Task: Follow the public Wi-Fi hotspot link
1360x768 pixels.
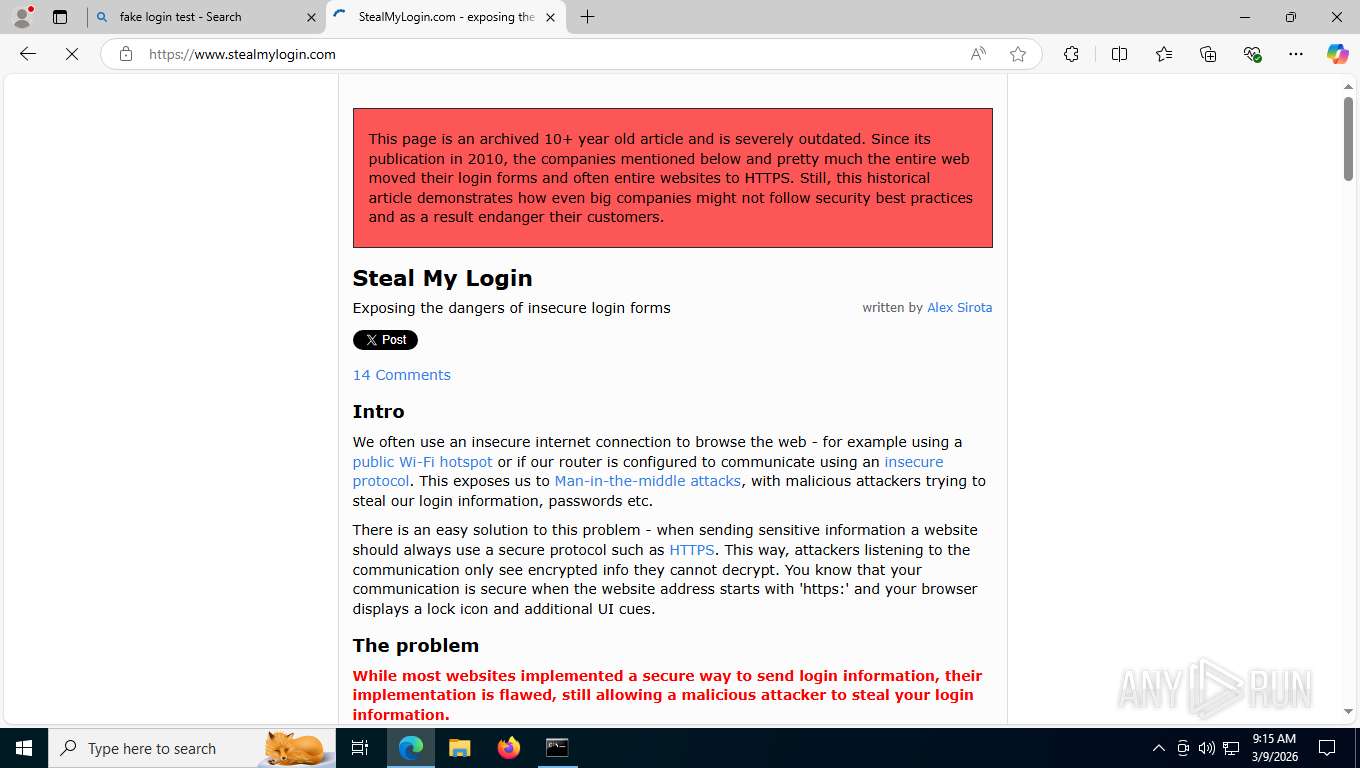Action: click(x=422, y=462)
